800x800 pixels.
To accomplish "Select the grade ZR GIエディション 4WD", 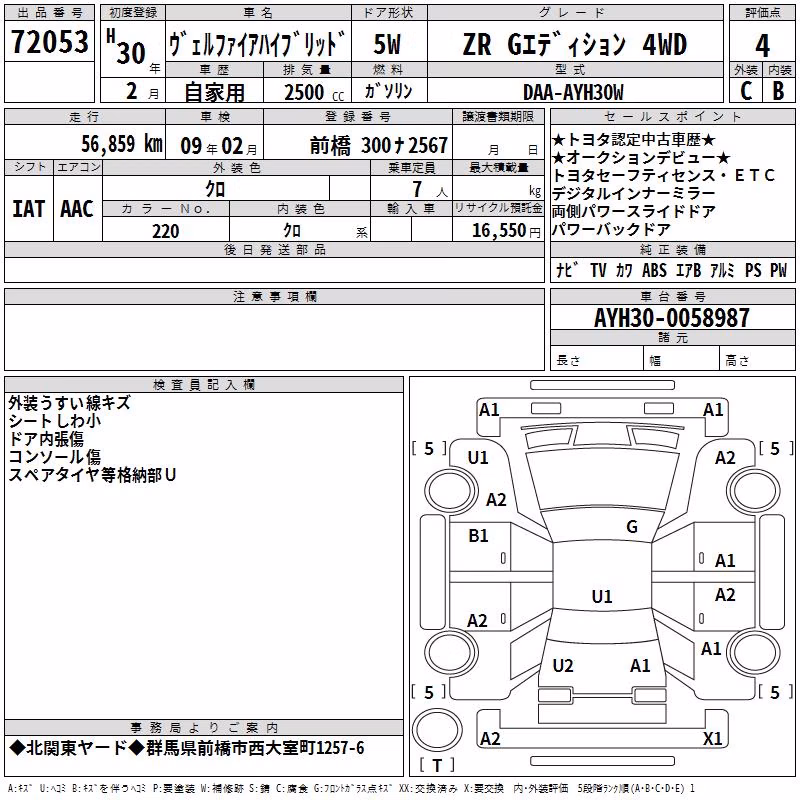I will pyautogui.click(x=574, y=44).
